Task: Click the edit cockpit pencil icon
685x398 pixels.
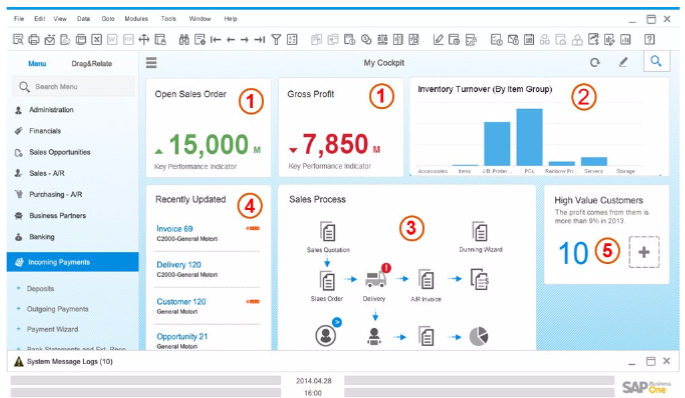Action: [x=623, y=62]
